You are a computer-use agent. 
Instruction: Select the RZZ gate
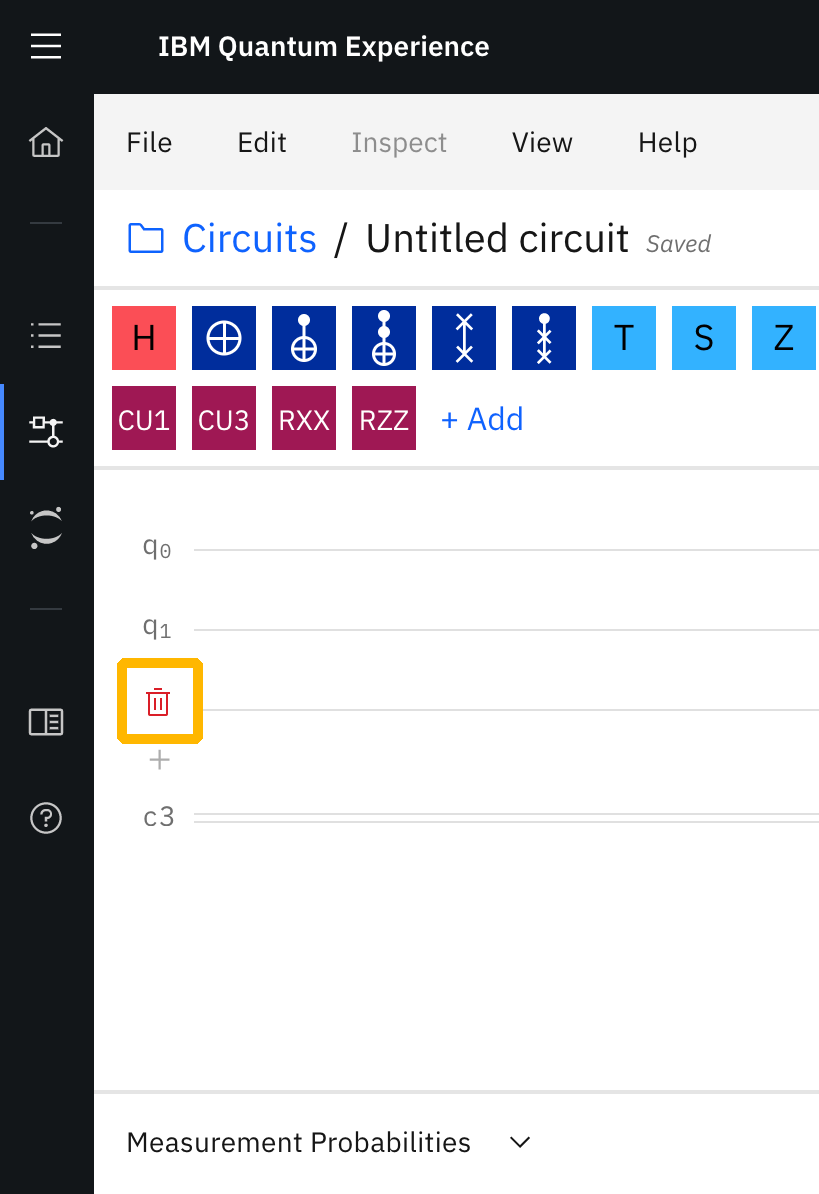[384, 418]
